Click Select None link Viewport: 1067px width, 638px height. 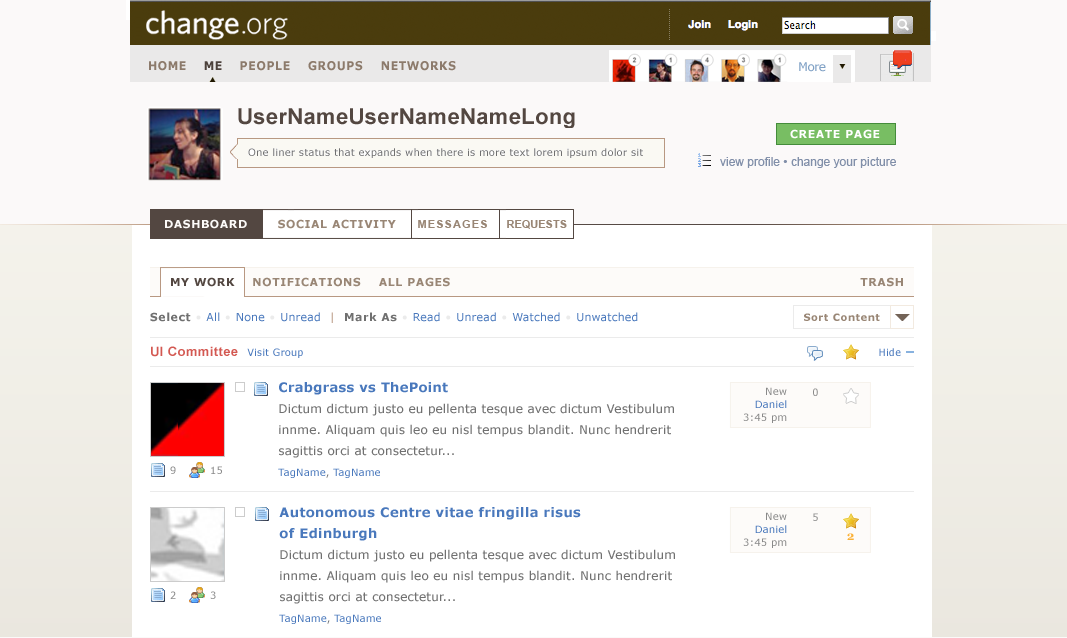250,317
